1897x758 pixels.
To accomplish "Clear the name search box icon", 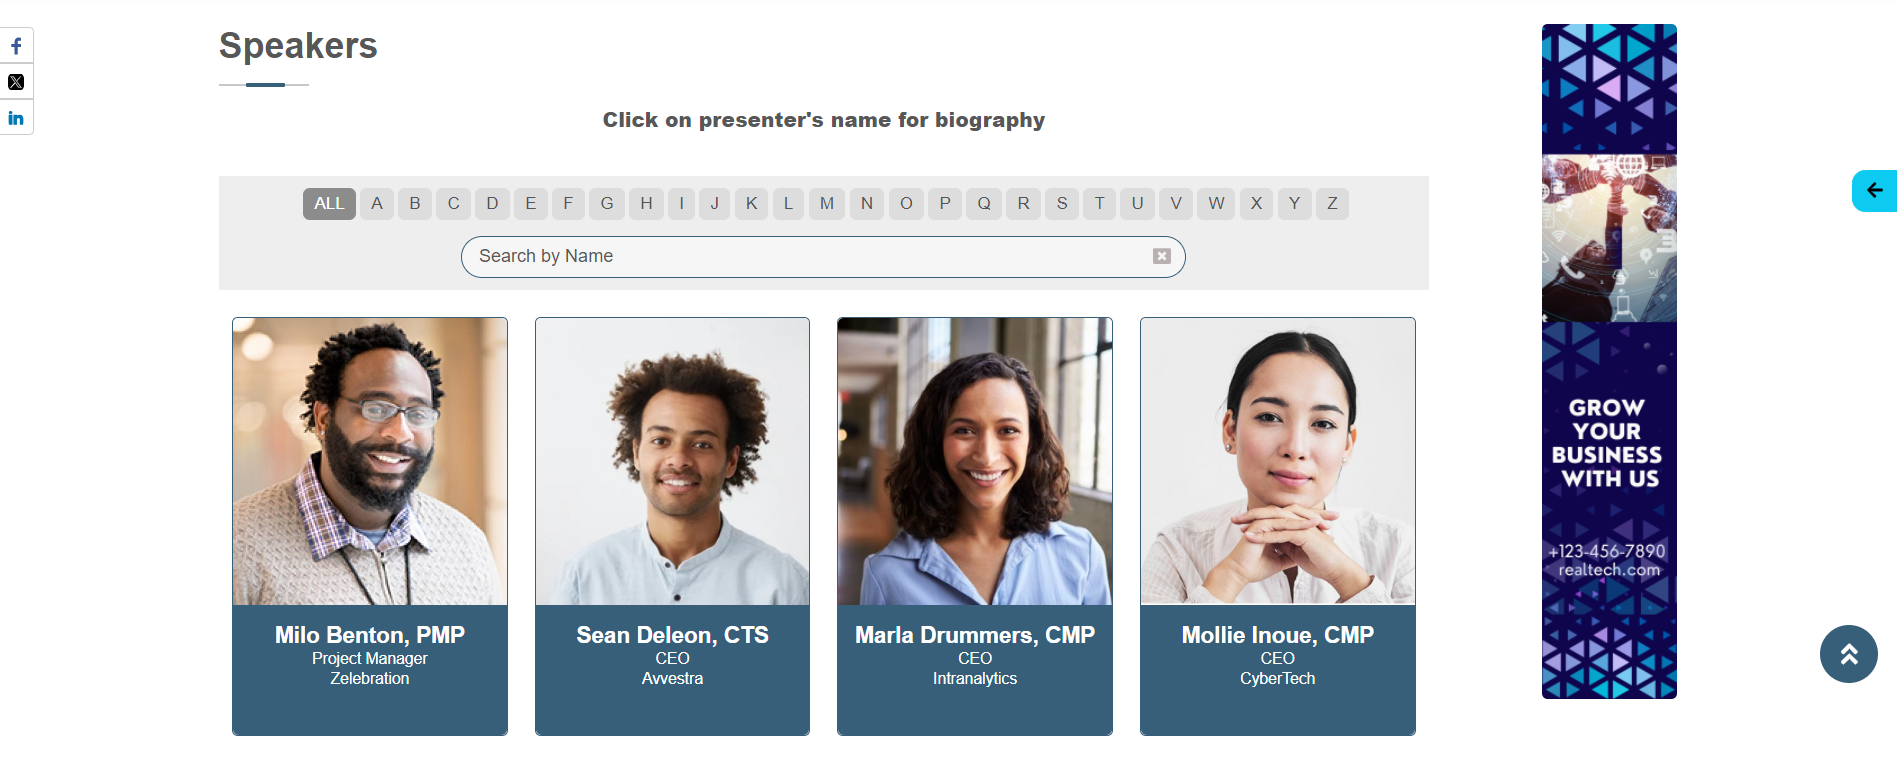I will (1161, 256).
